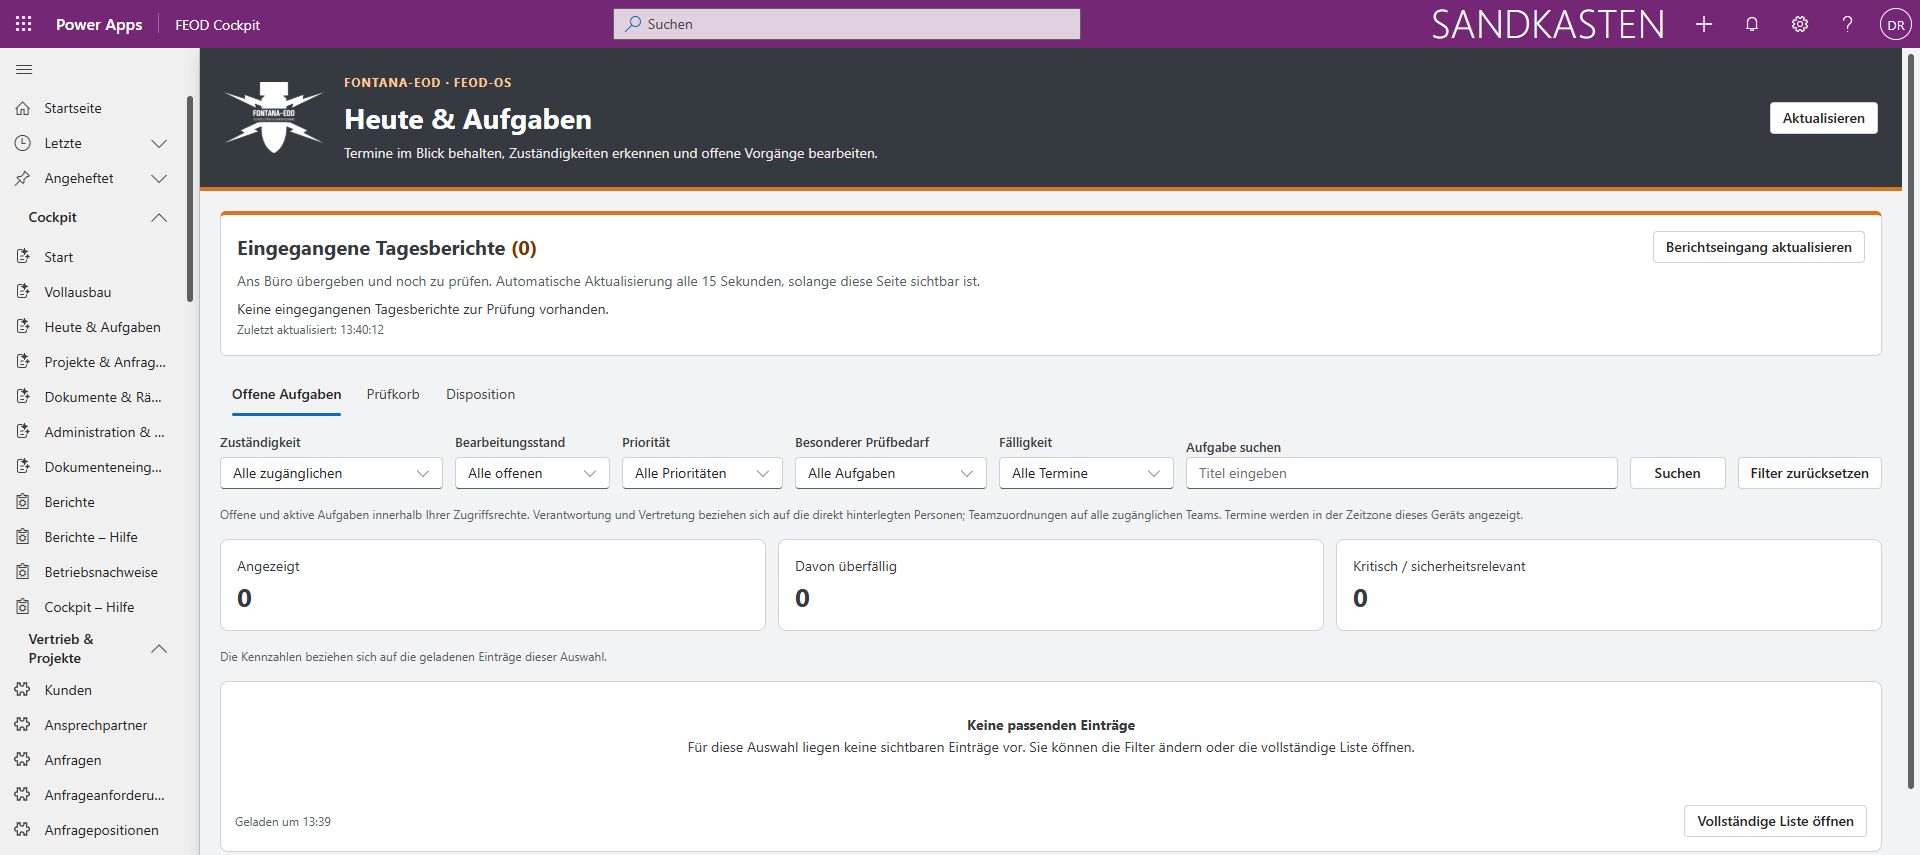1920x855 pixels.
Task: Click the puzzle icon beside Anfragen
Action: point(23,760)
